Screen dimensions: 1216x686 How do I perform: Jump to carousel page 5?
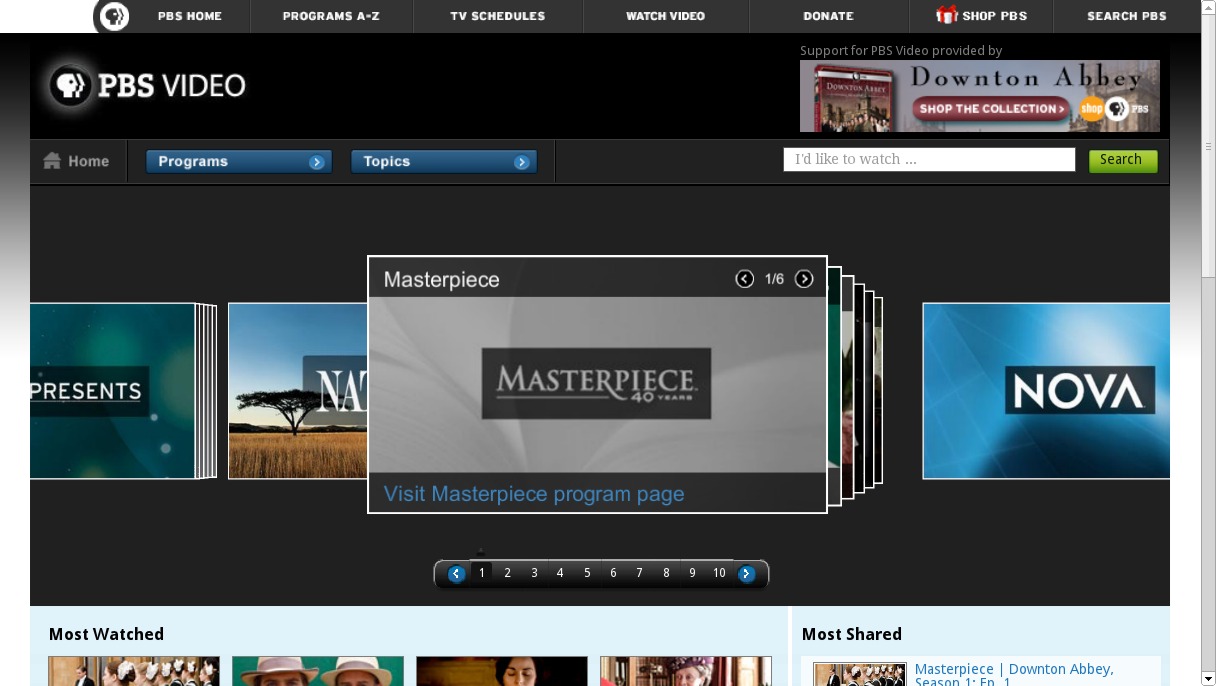[x=587, y=573]
